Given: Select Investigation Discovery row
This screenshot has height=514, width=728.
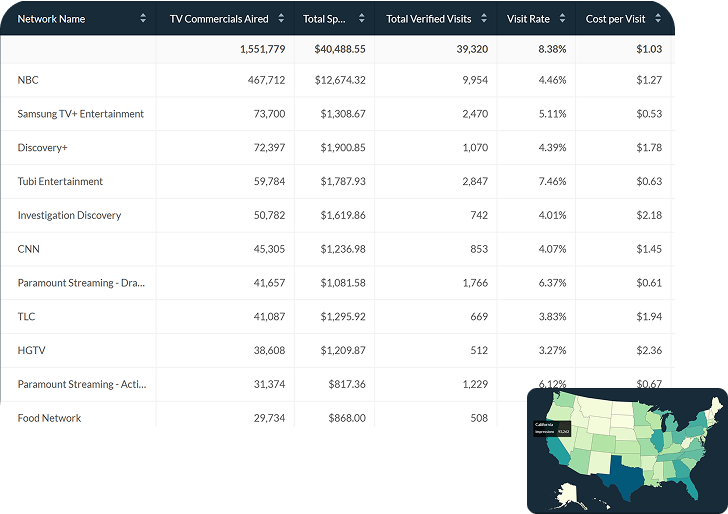Looking at the screenshot, I should pos(69,215).
